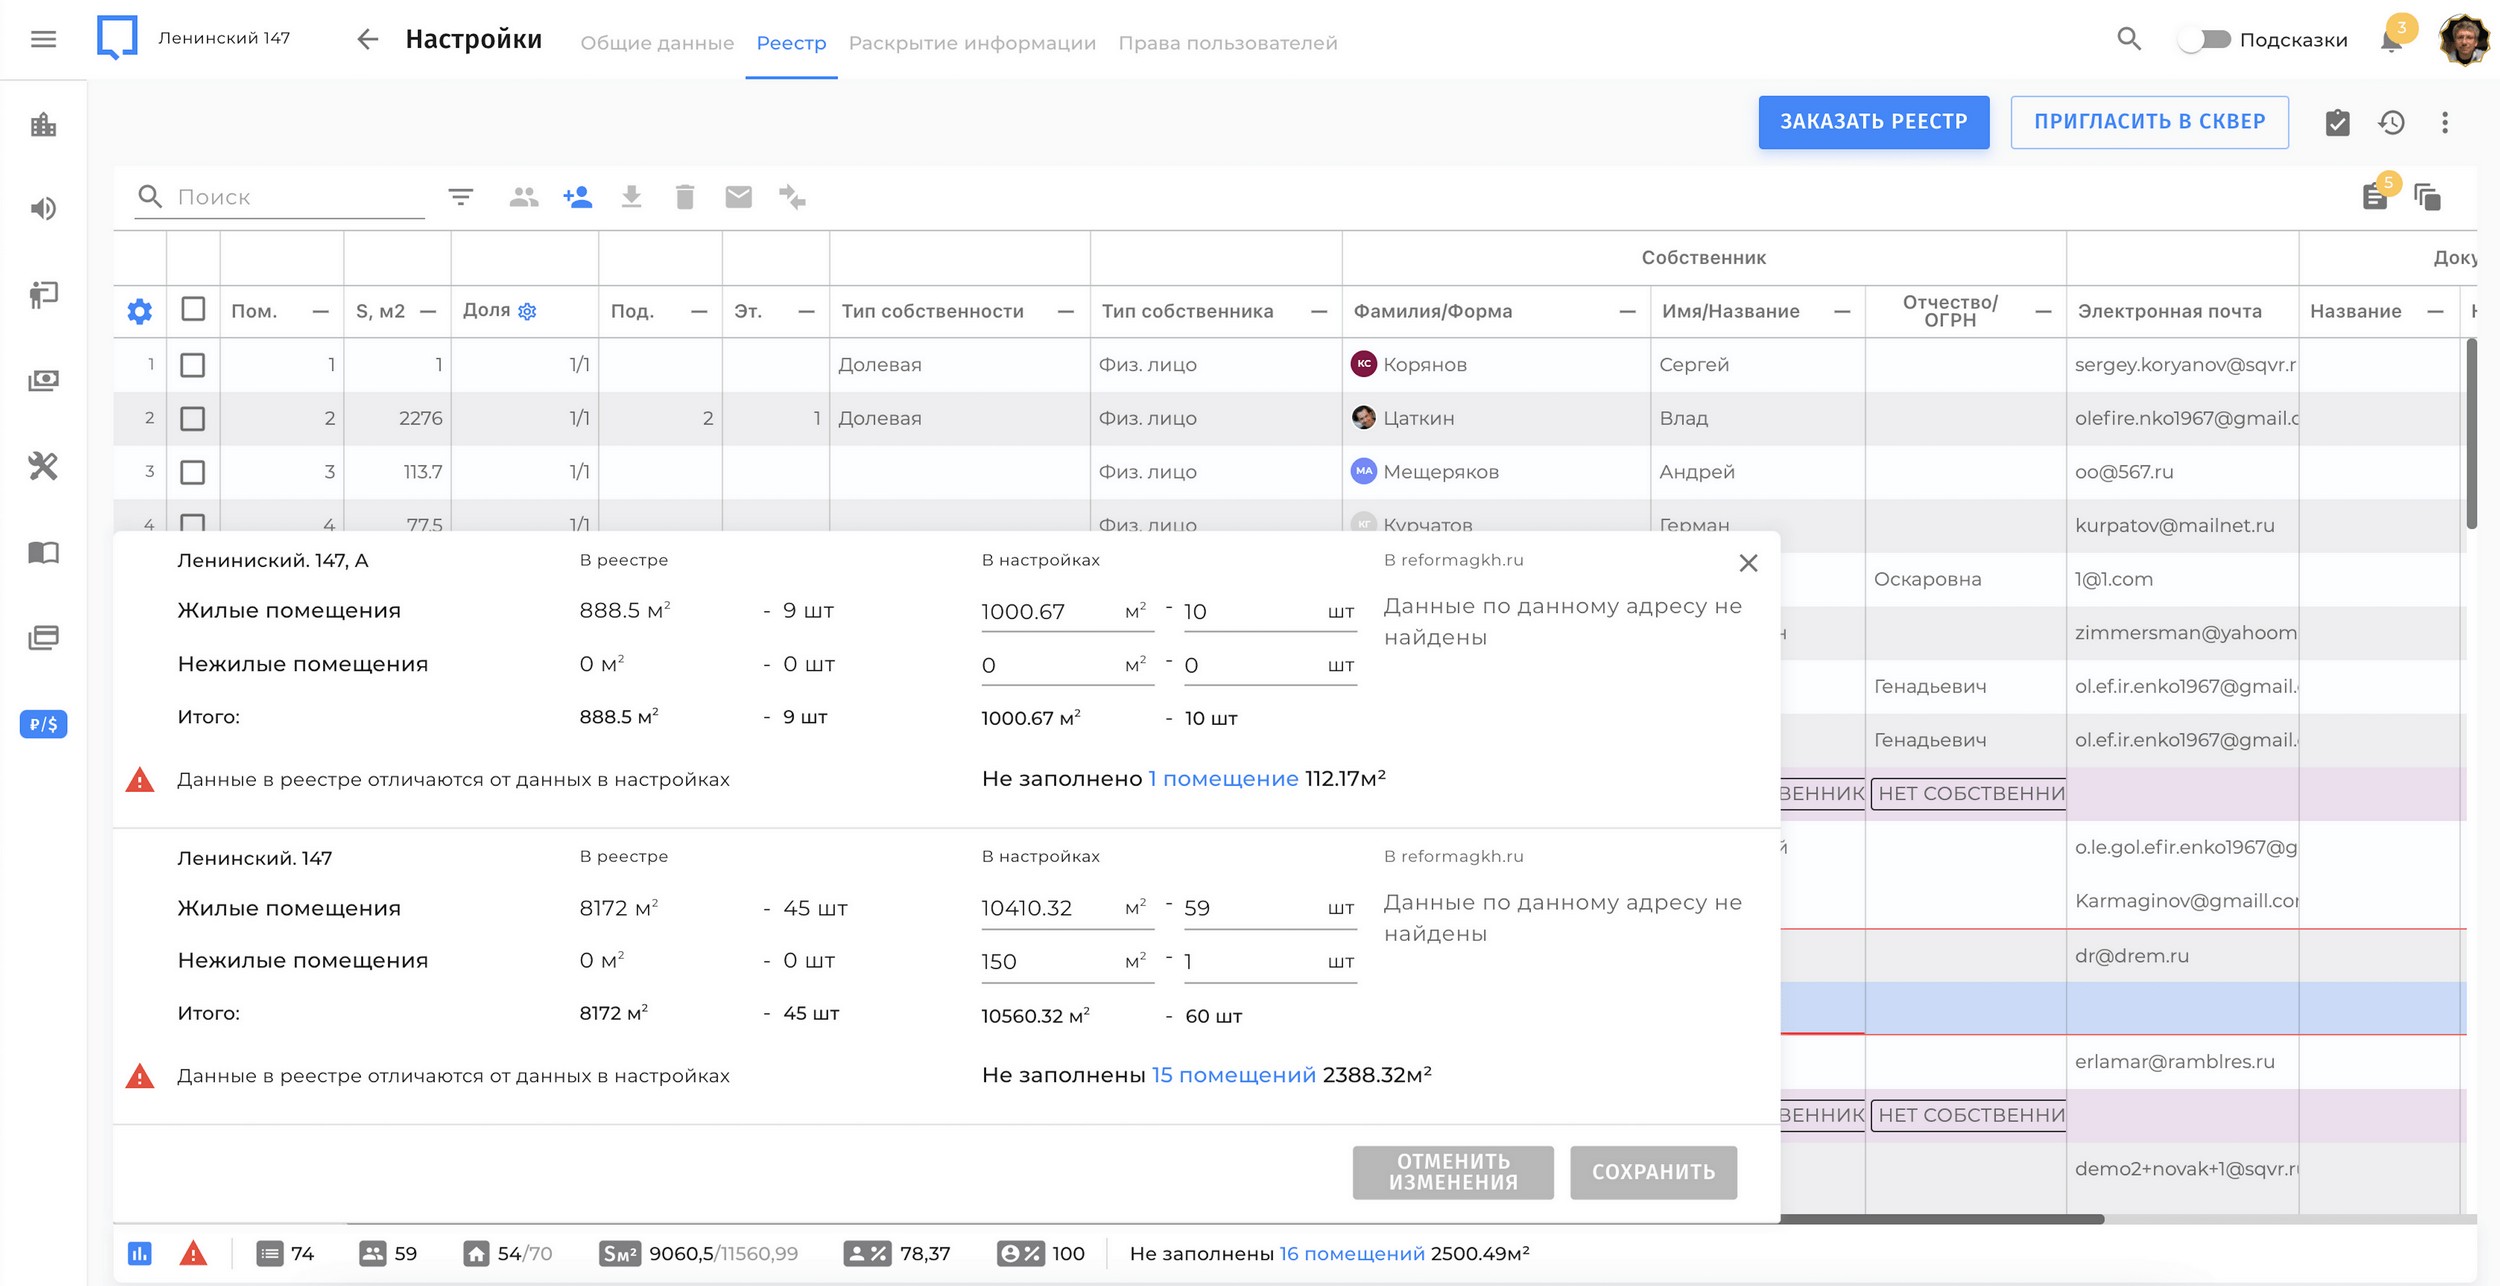Click the add owner person-plus icon
Image resolution: width=2500 pixels, height=1286 pixels.
pyautogui.click(x=577, y=197)
